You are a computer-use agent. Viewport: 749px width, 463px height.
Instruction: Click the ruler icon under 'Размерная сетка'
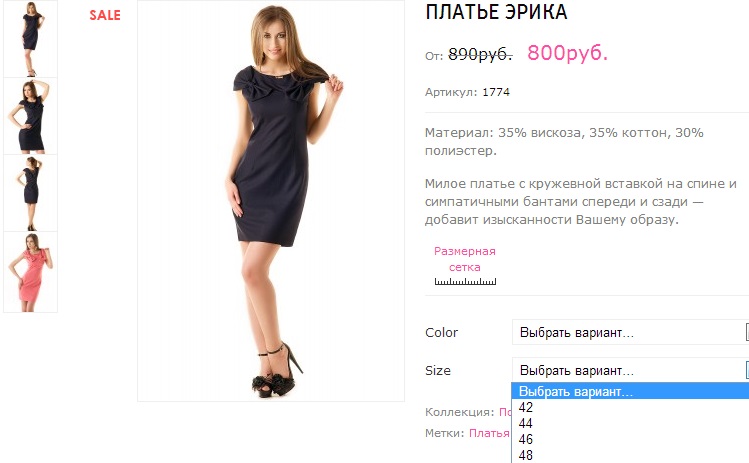coord(465,282)
